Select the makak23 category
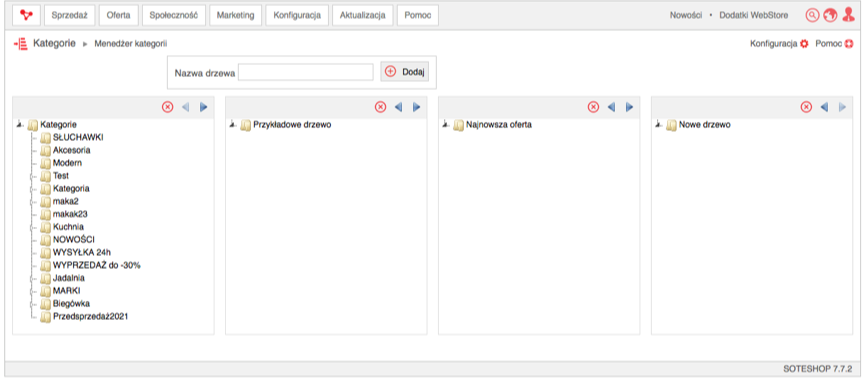 point(70,214)
